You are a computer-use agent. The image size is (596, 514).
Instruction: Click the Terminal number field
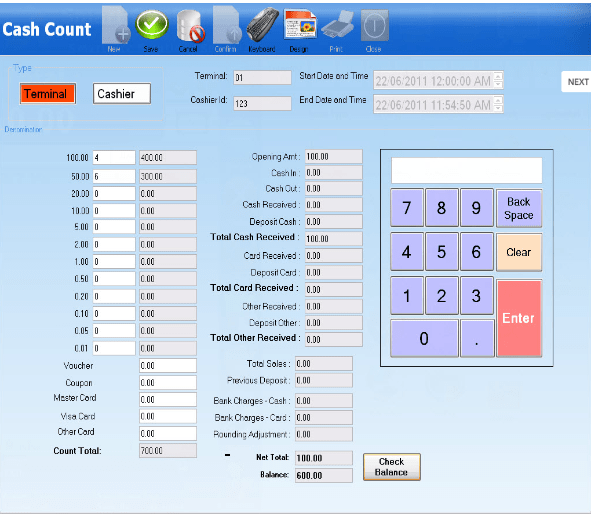point(262,78)
